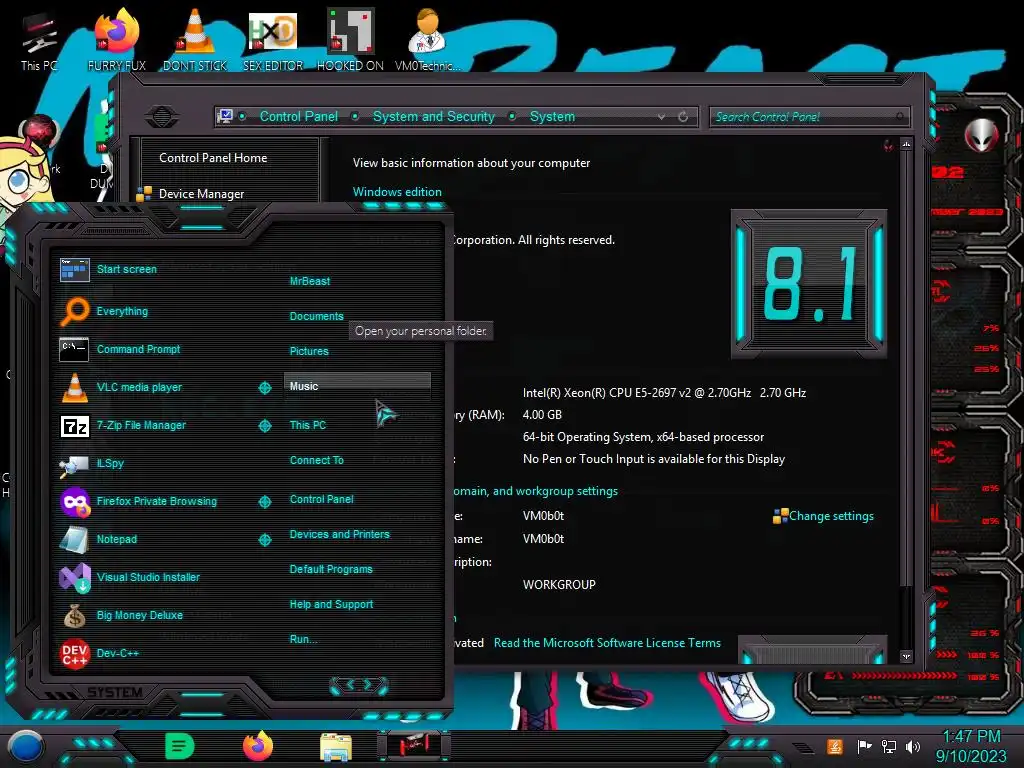Open the FURRY FUX Firefox desktop shortcut
This screenshot has width=1024, height=768.
click(117, 40)
